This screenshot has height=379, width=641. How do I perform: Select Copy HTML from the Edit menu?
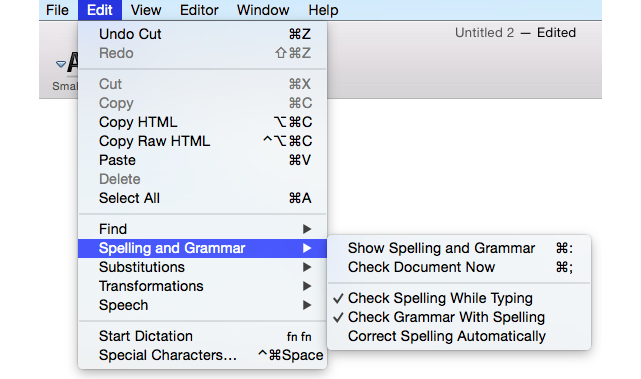[x=202, y=122]
